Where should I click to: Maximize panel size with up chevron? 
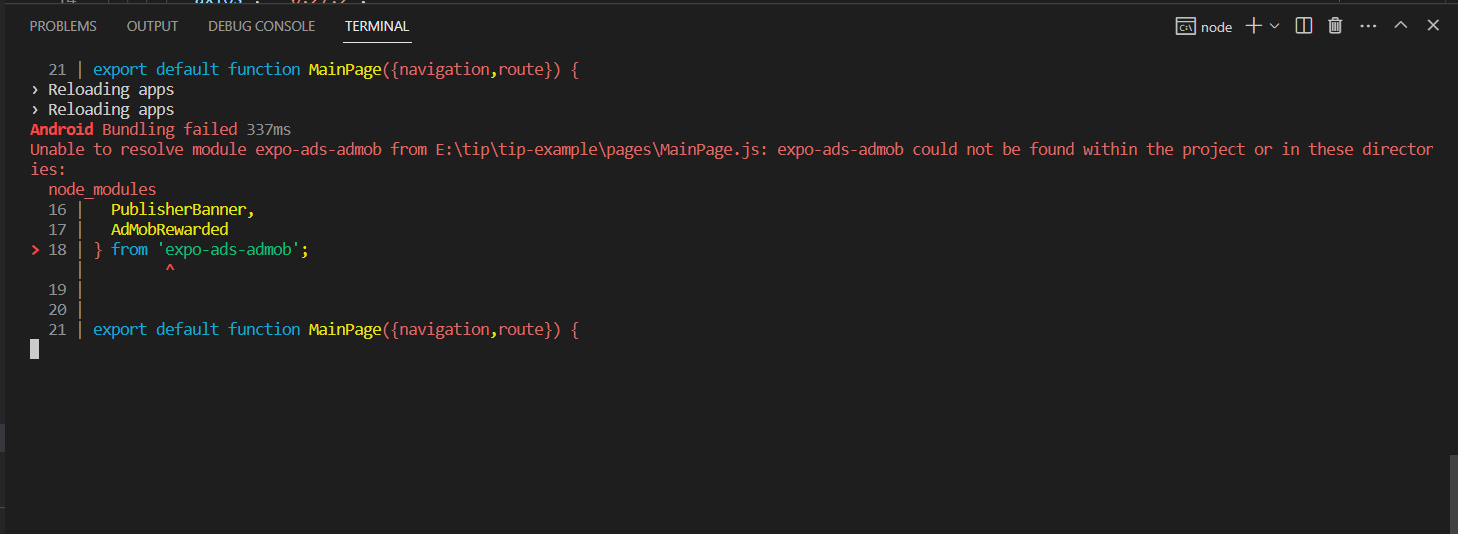[1400, 26]
